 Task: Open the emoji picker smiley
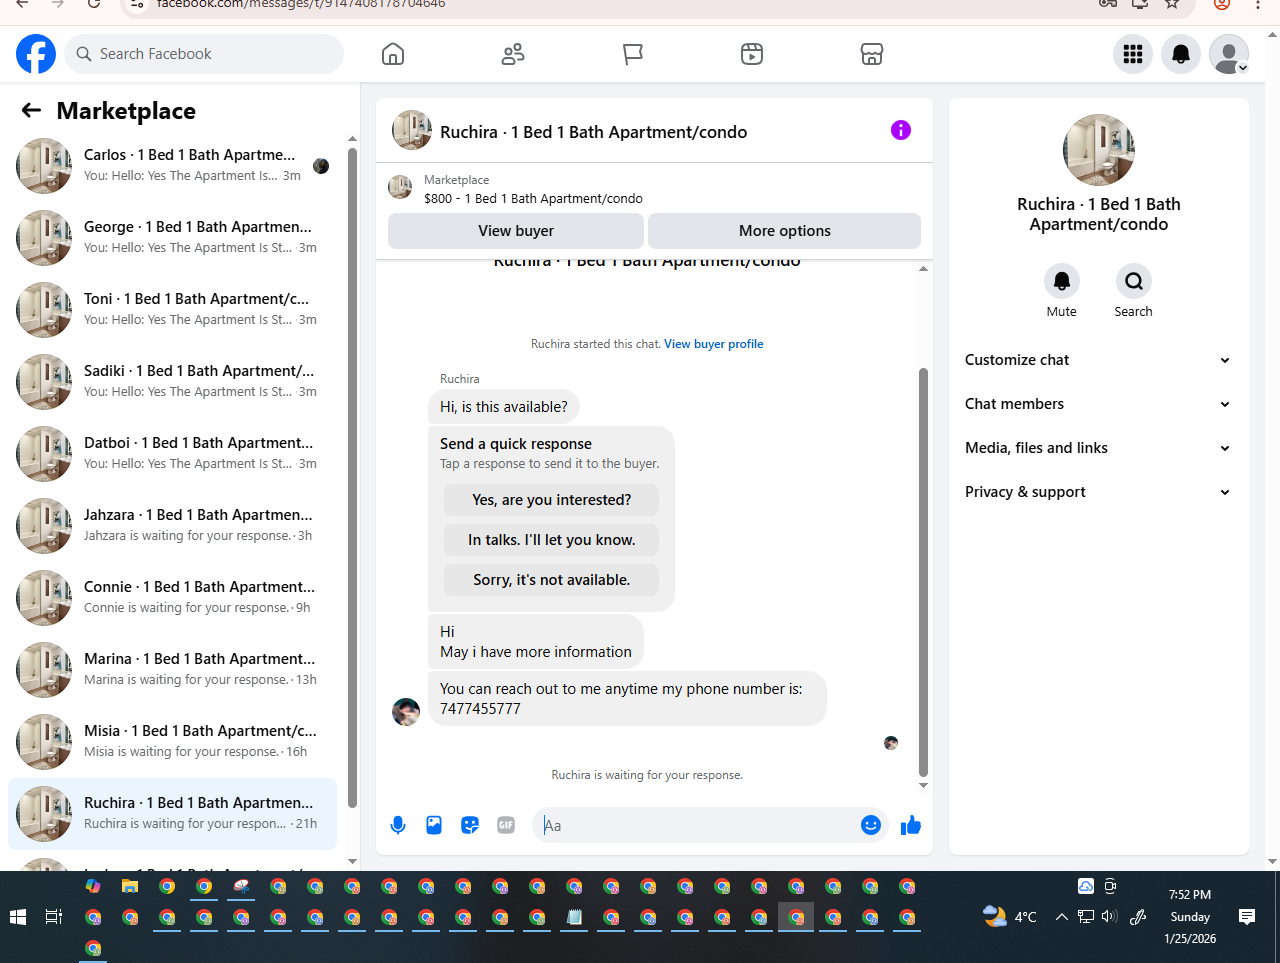(871, 825)
